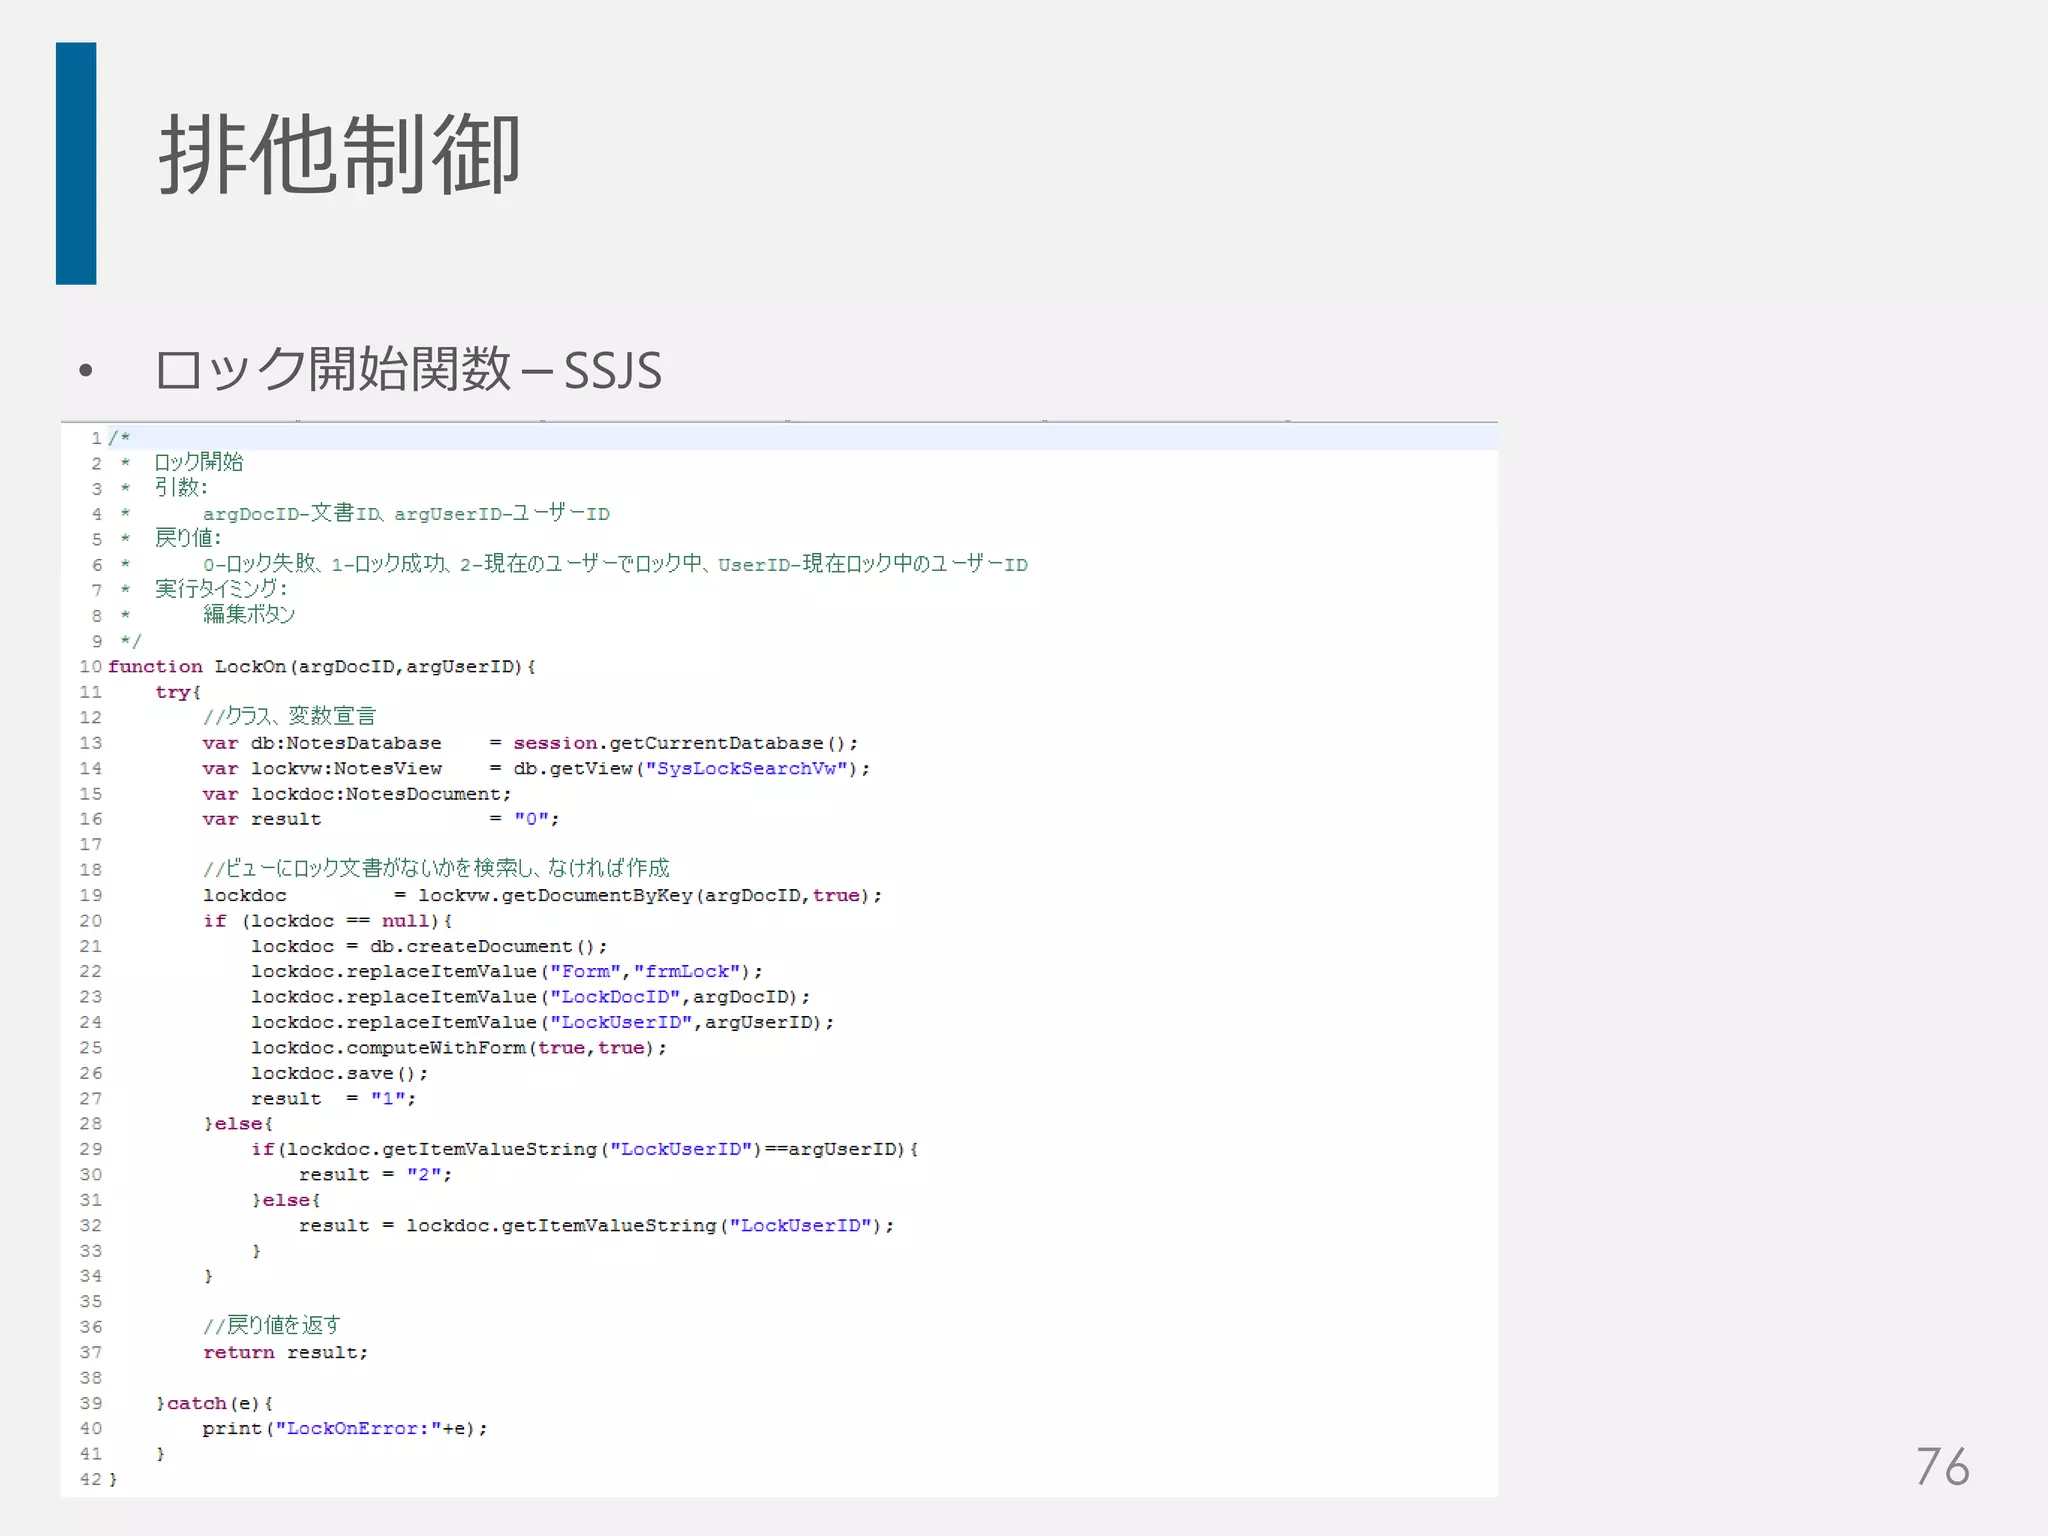Click the comment line 実行タイミング:

click(221, 589)
